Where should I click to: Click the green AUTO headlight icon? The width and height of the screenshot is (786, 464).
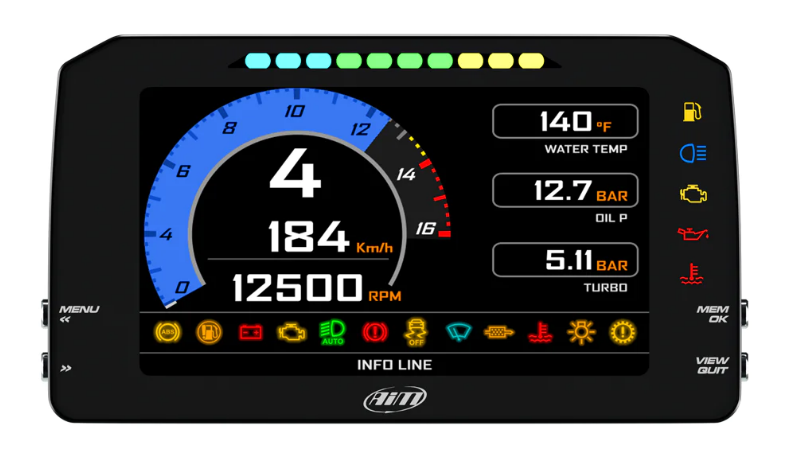coord(332,331)
